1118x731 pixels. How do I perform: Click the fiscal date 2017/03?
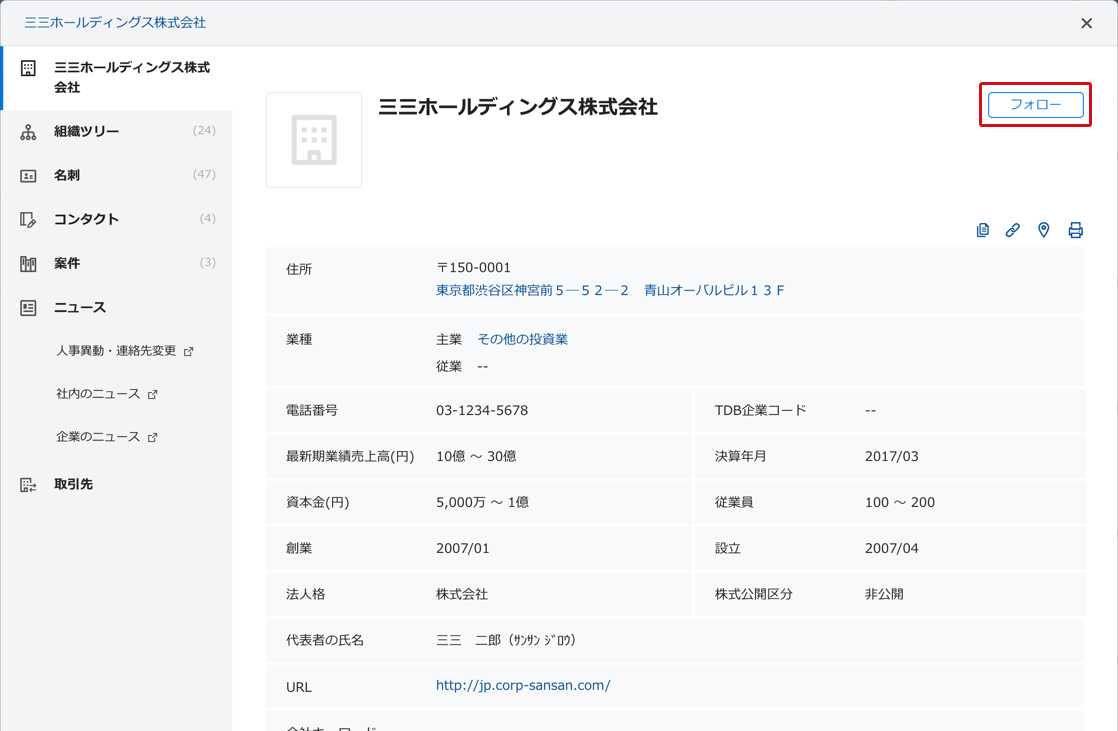(x=892, y=456)
